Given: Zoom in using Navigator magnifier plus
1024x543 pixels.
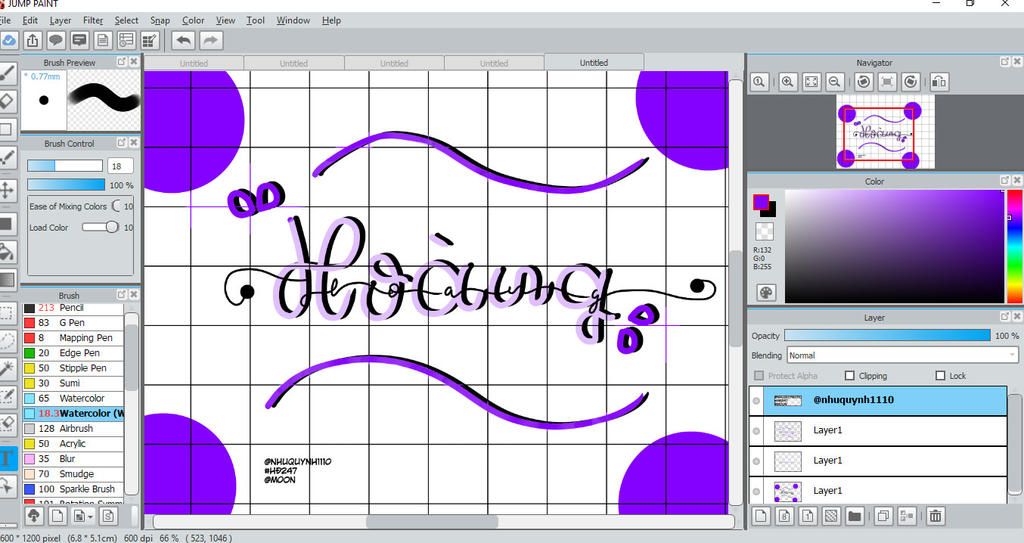Looking at the screenshot, I should coord(788,82).
